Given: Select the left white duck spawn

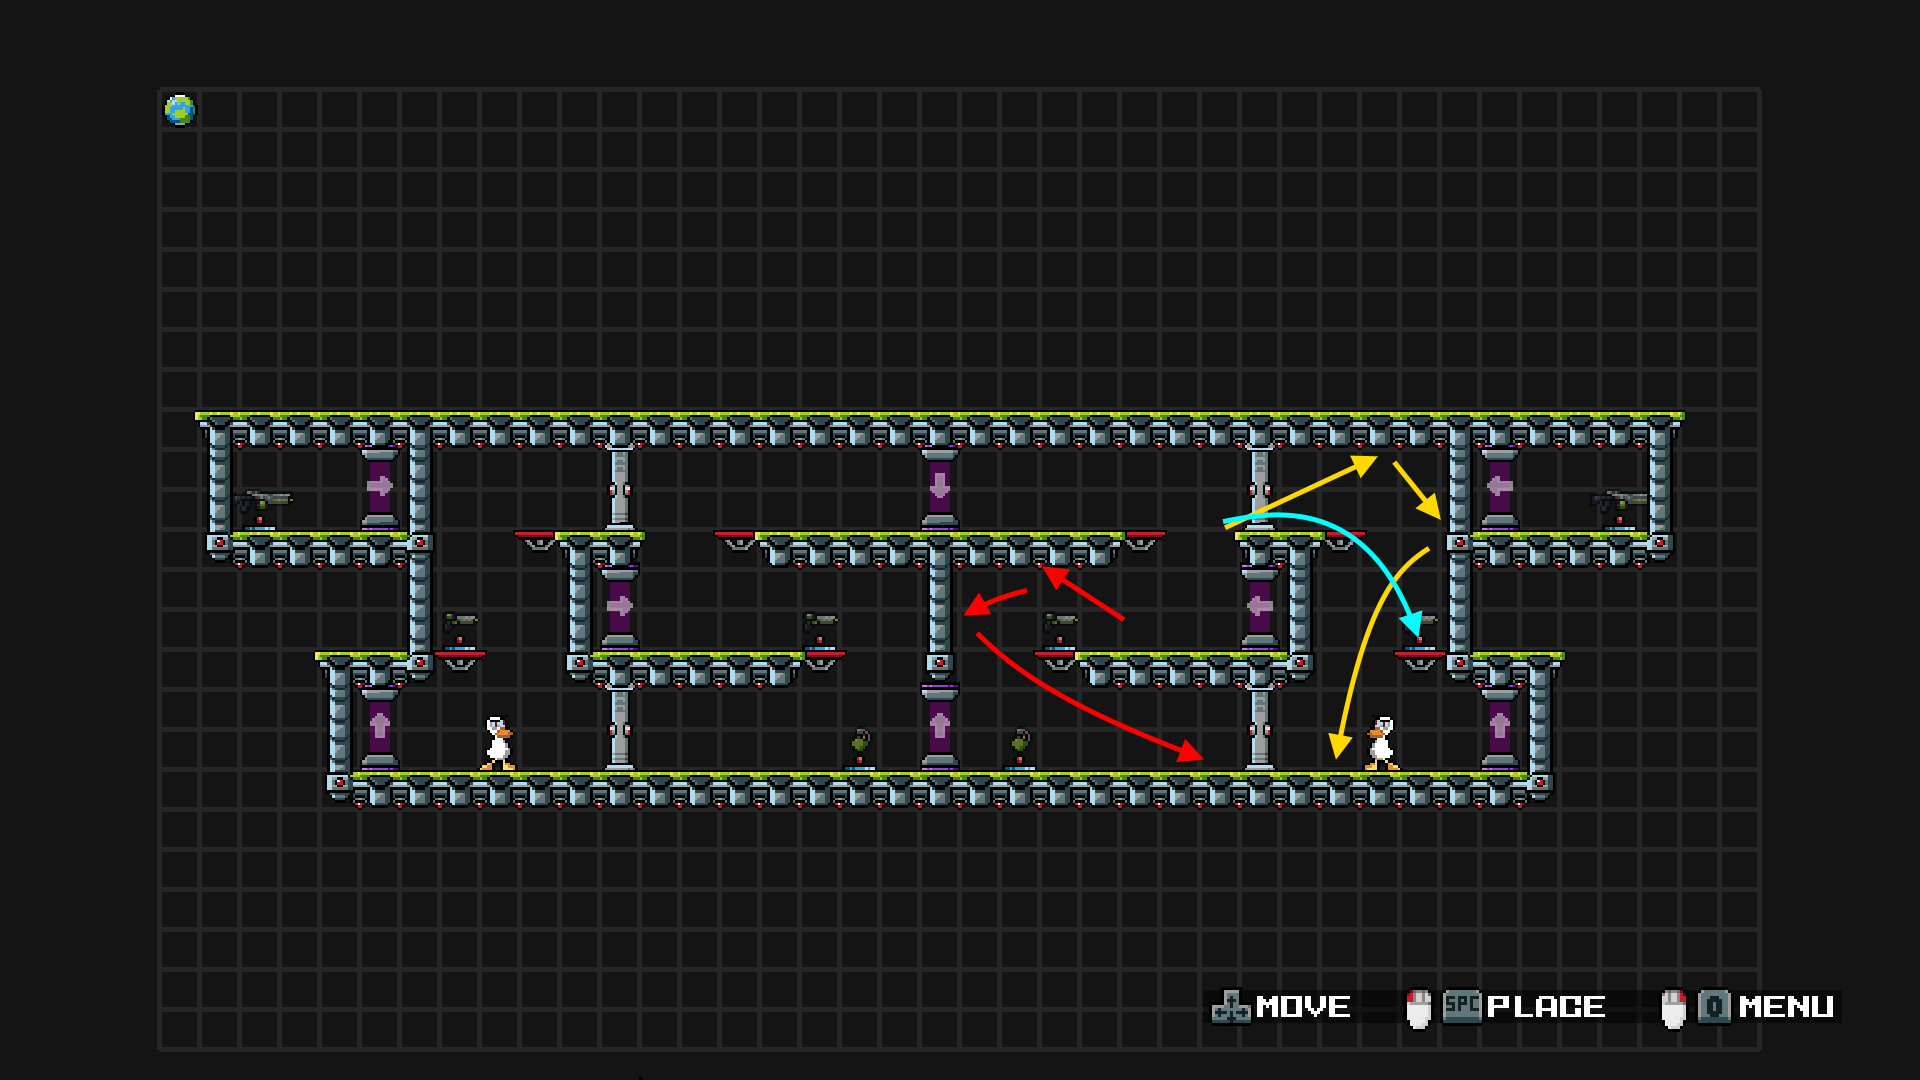Looking at the screenshot, I should point(498,744).
